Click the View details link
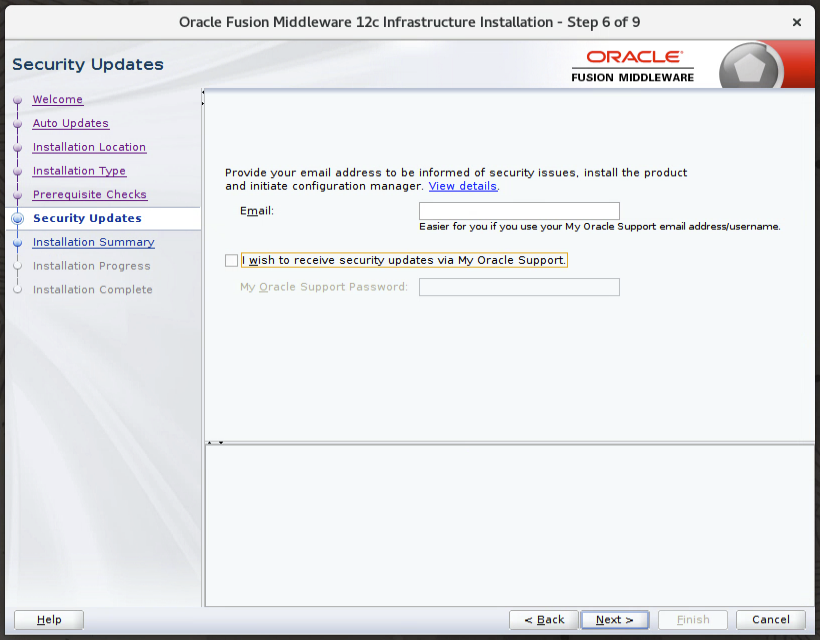Screen dimensions: 820x640 (463, 186)
